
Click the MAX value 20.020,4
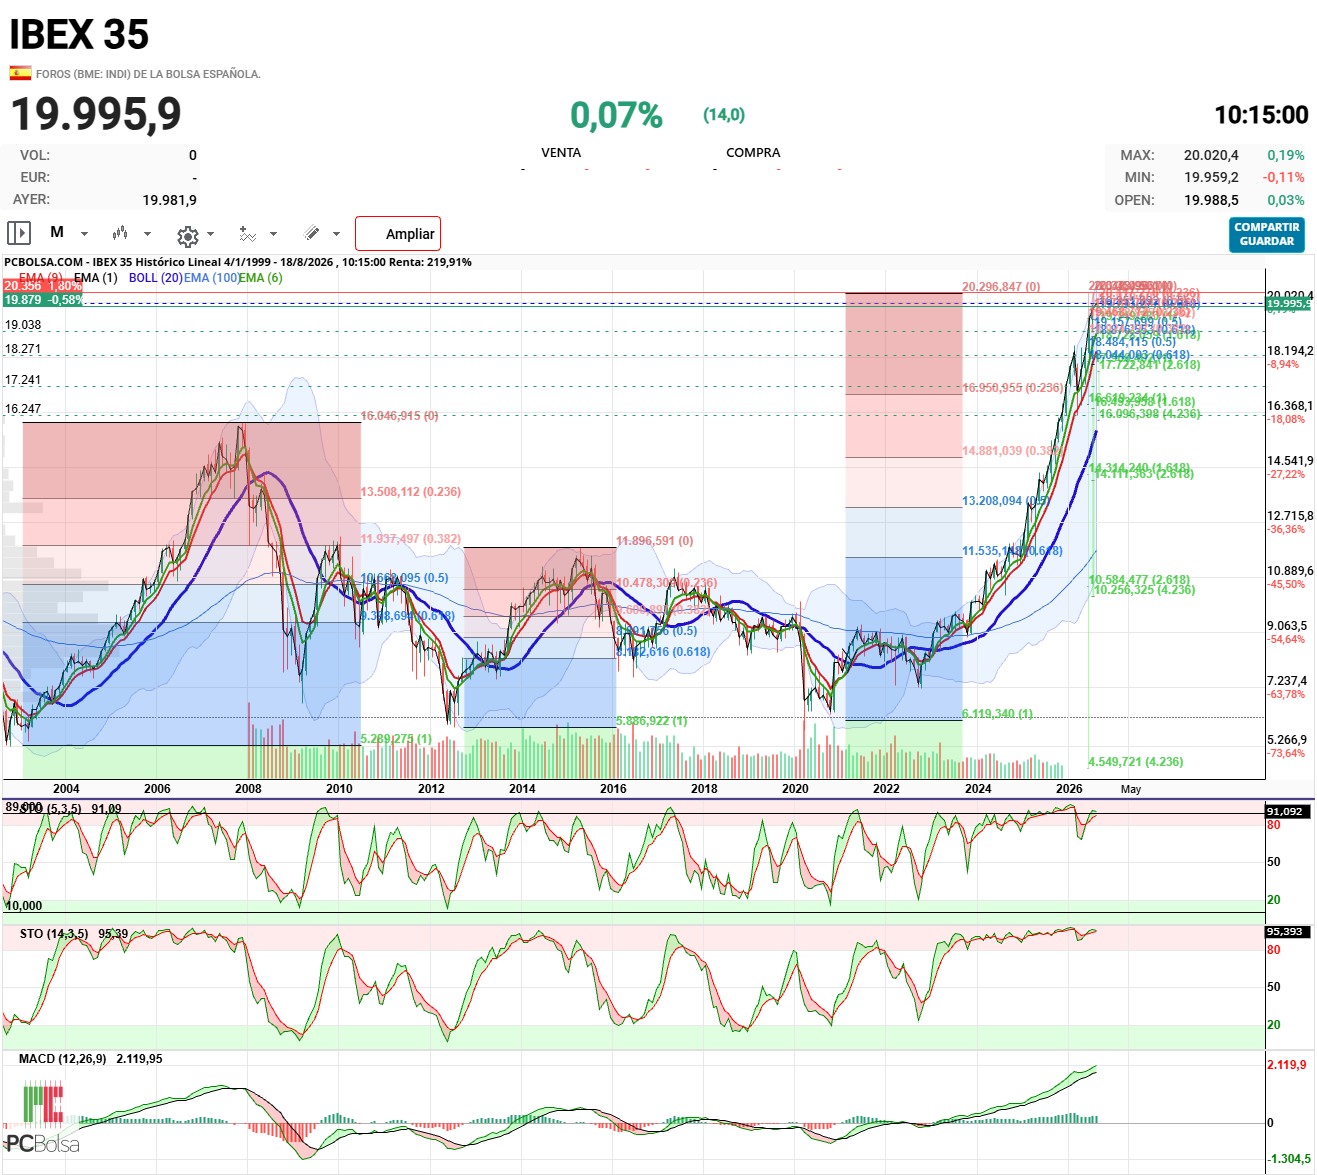1211,155
